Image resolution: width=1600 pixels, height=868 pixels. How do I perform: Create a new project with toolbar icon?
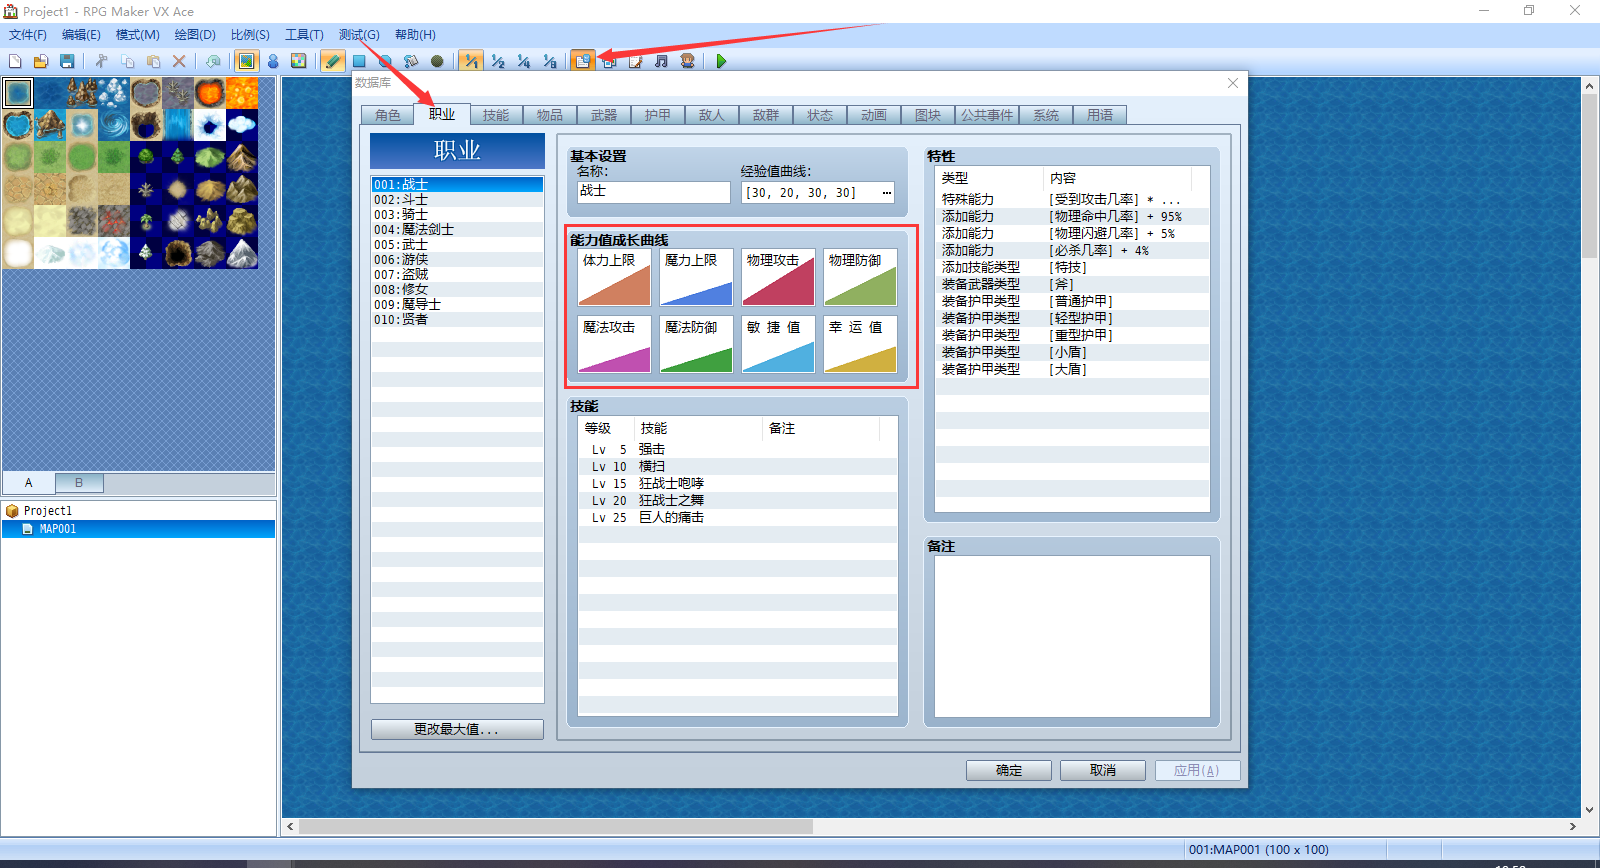(15, 61)
